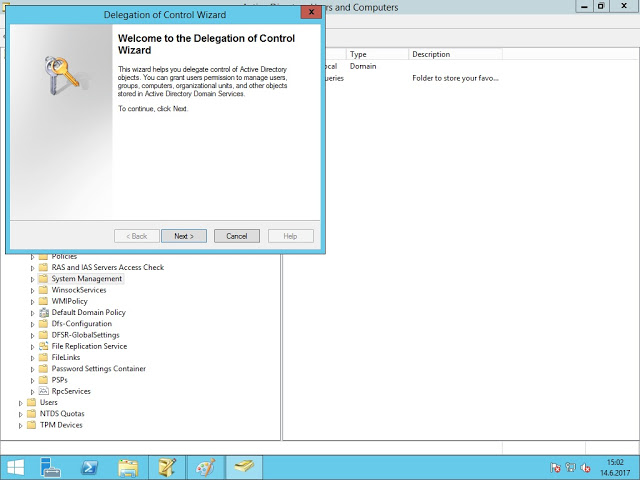640x480 pixels.
Task: Open File Explorer from the taskbar
Action: tap(127, 467)
